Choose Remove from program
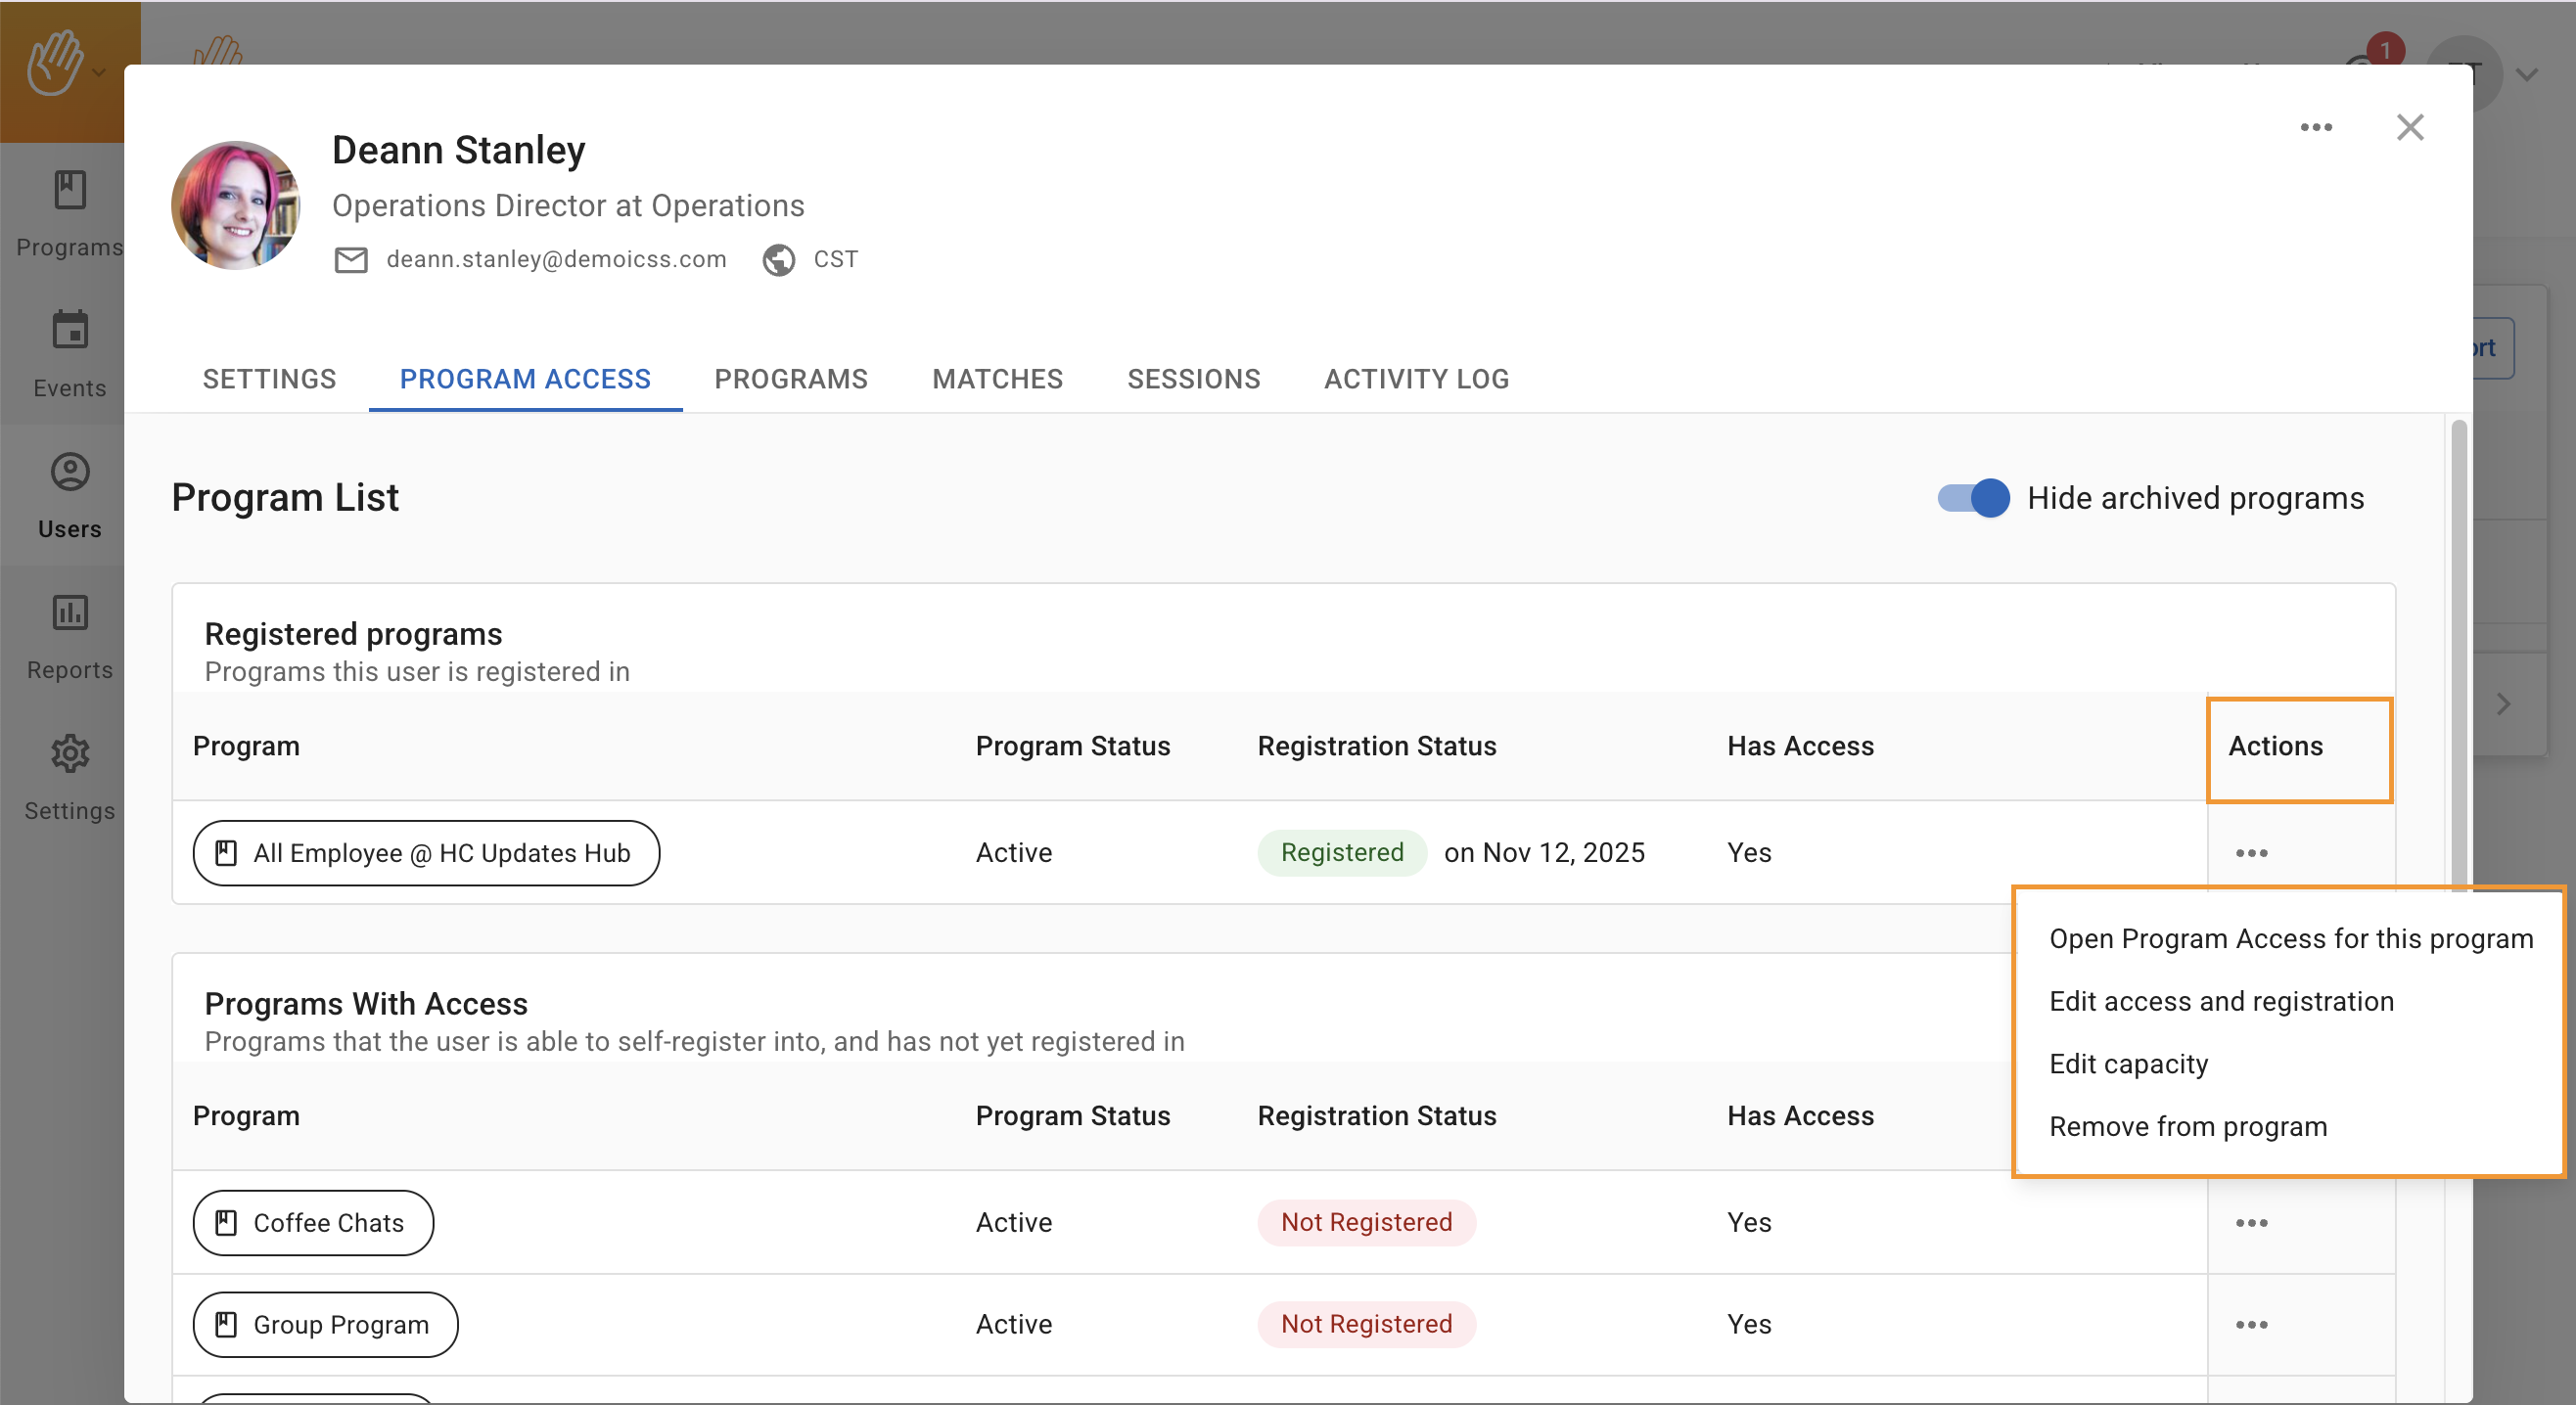This screenshot has width=2576, height=1405. pyautogui.click(x=2188, y=1126)
